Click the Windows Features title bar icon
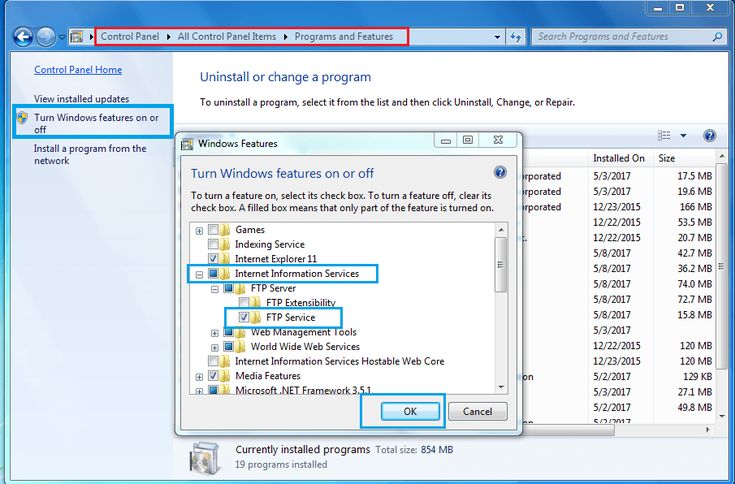This screenshot has height=484, width=735. (187, 143)
